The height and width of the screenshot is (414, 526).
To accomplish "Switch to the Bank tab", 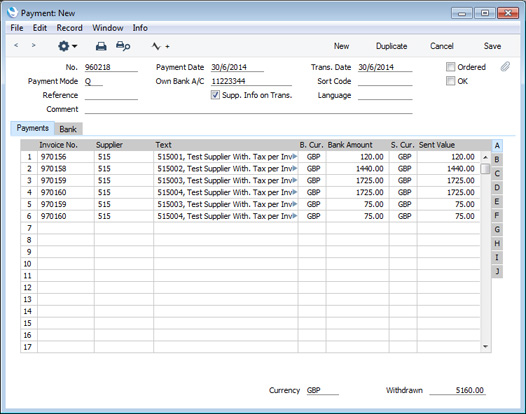I will point(68,129).
